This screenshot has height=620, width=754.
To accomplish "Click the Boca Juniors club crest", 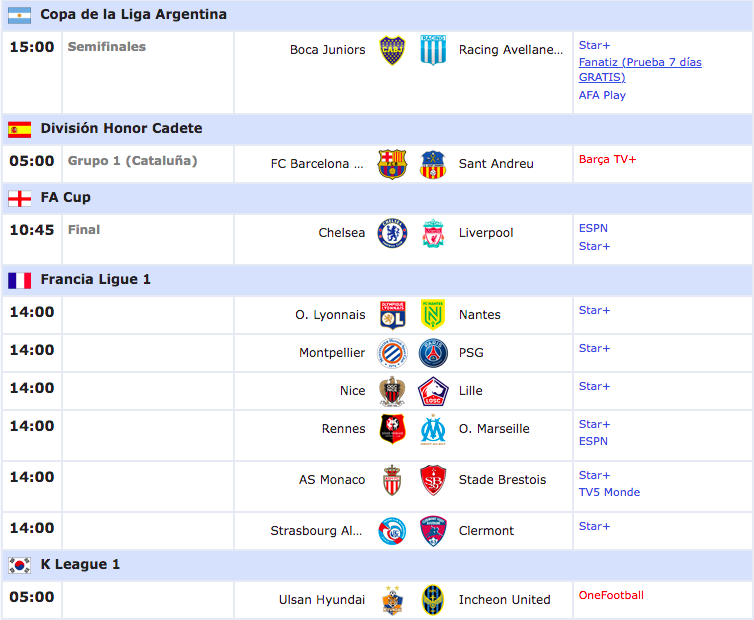I will point(392,50).
